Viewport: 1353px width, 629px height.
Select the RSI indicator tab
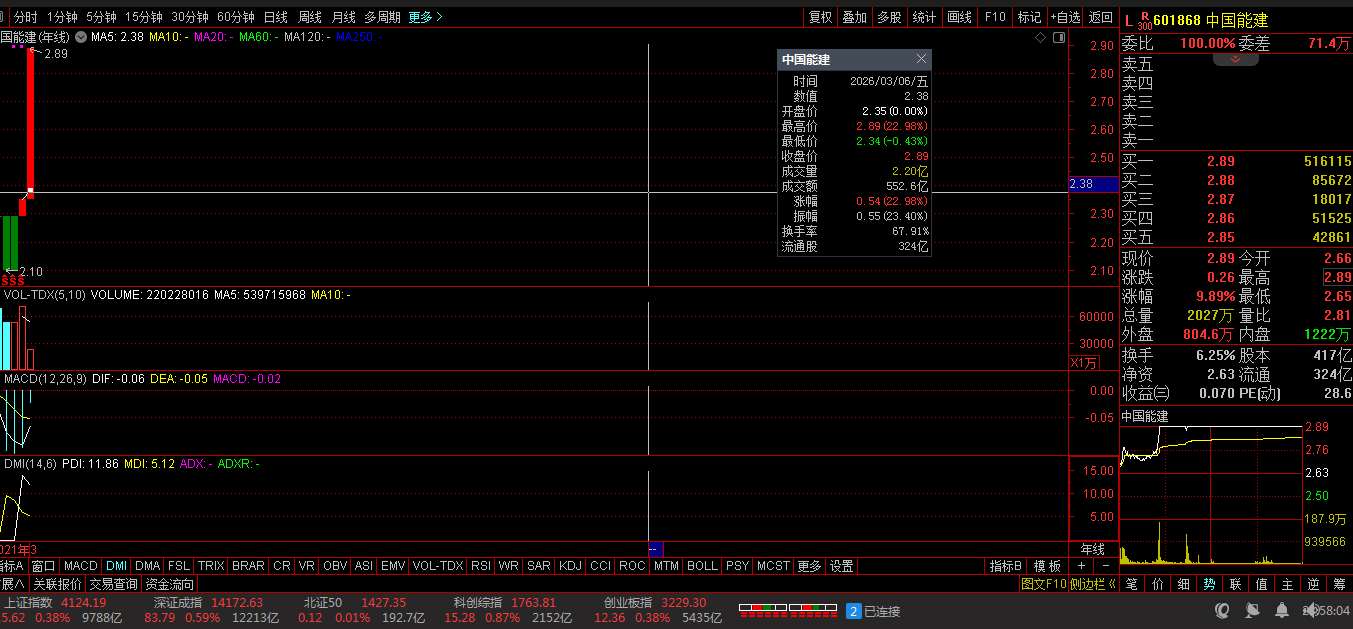click(481, 566)
